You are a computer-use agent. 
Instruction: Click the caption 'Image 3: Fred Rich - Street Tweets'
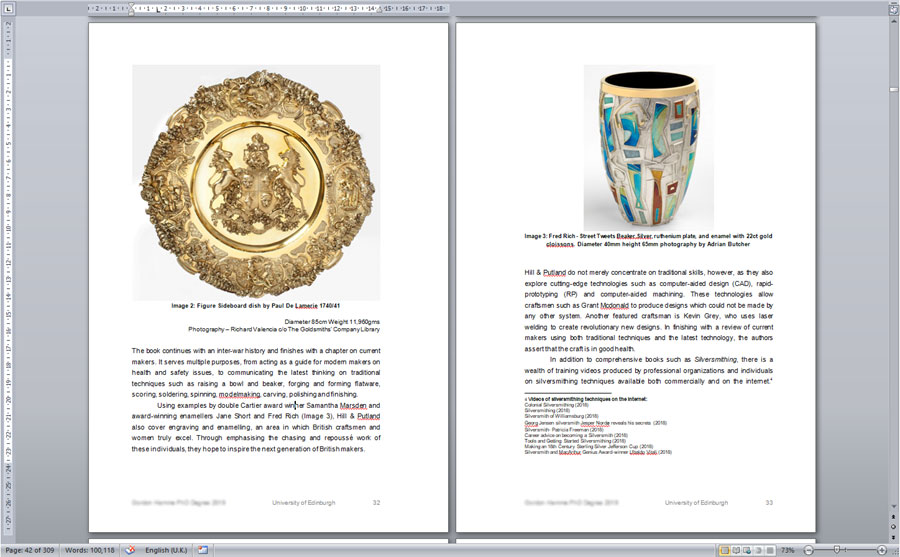tap(648, 240)
